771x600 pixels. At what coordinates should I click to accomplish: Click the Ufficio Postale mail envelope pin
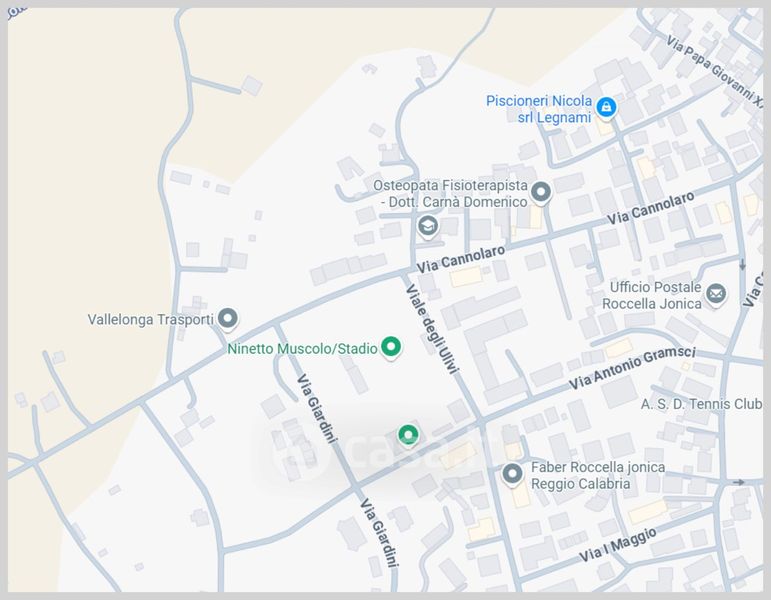click(715, 293)
